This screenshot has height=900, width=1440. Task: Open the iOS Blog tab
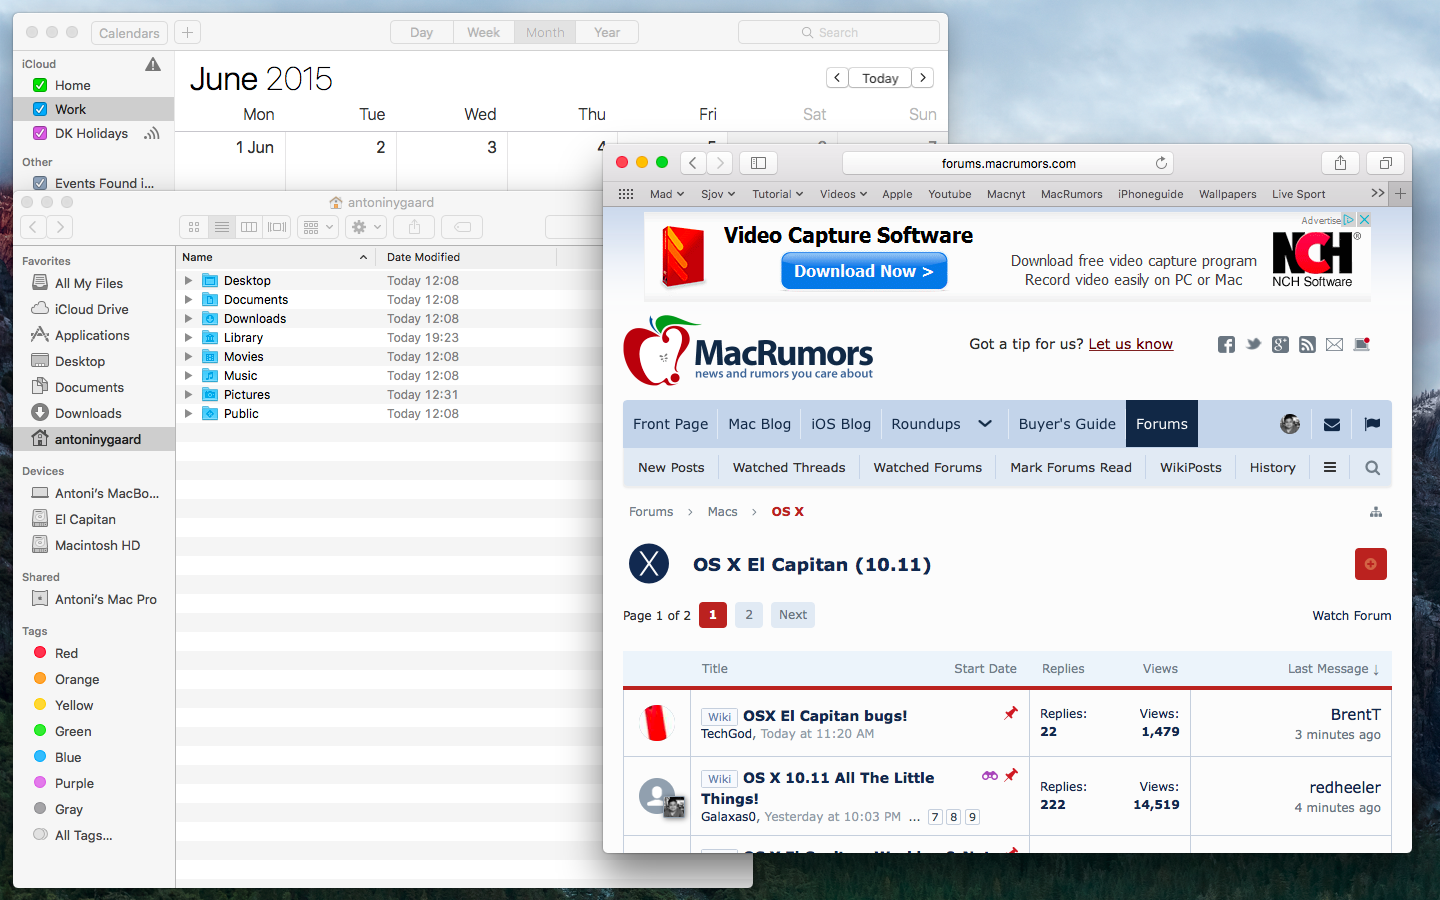pyautogui.click(x=841, y=424)
